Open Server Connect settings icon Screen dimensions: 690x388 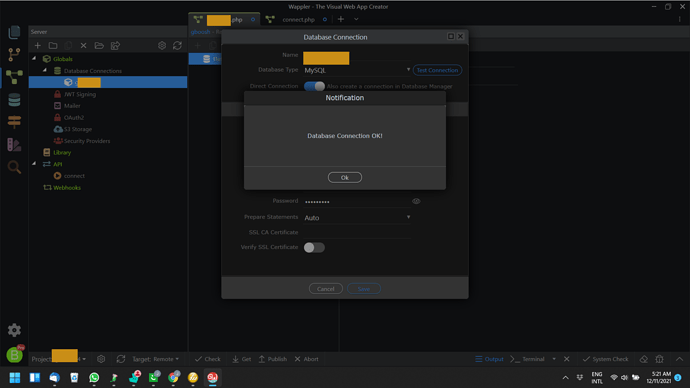(x=162, y=45)
